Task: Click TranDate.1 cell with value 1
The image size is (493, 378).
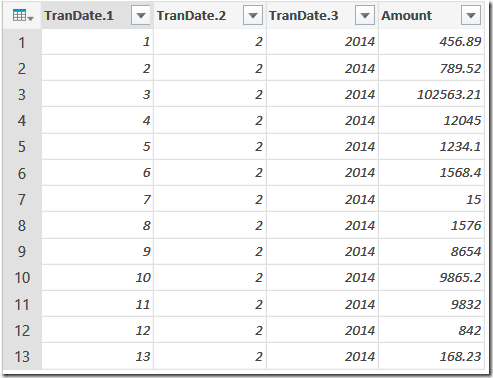Action: (x=97, y=42)
